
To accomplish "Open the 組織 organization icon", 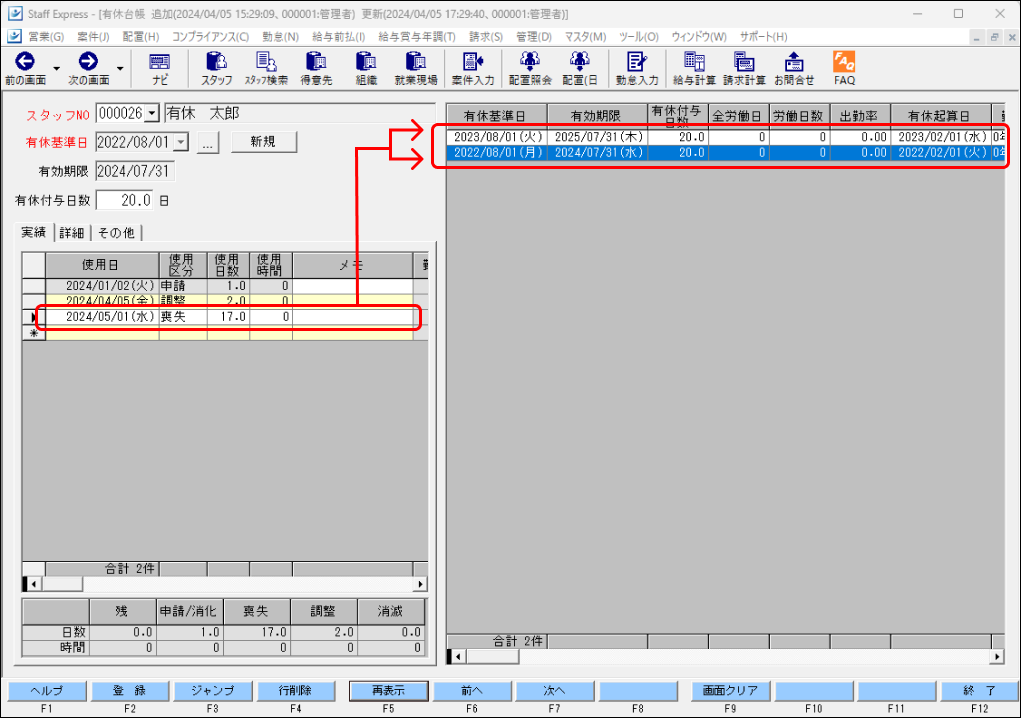I will pyautogui.click(x=366, y=62).
